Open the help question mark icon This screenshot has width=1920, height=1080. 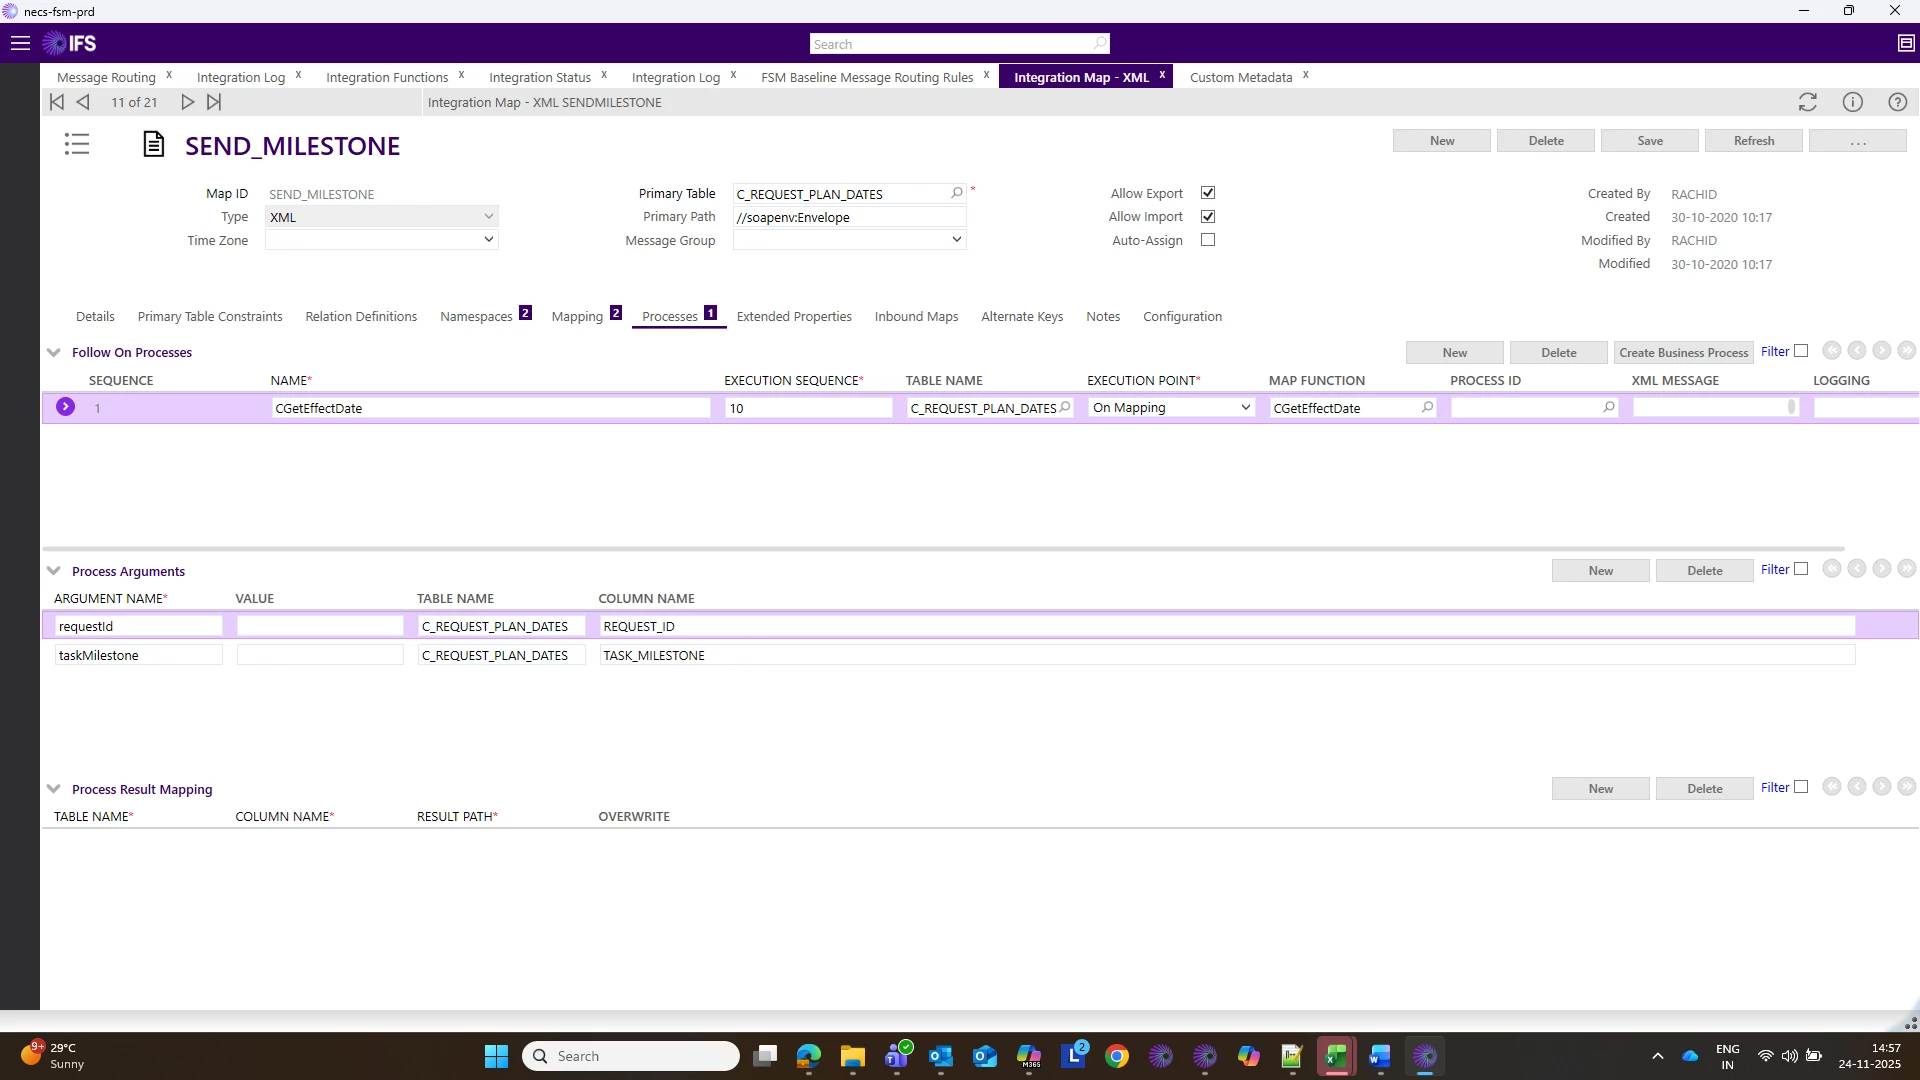(x=1897, y=102)
